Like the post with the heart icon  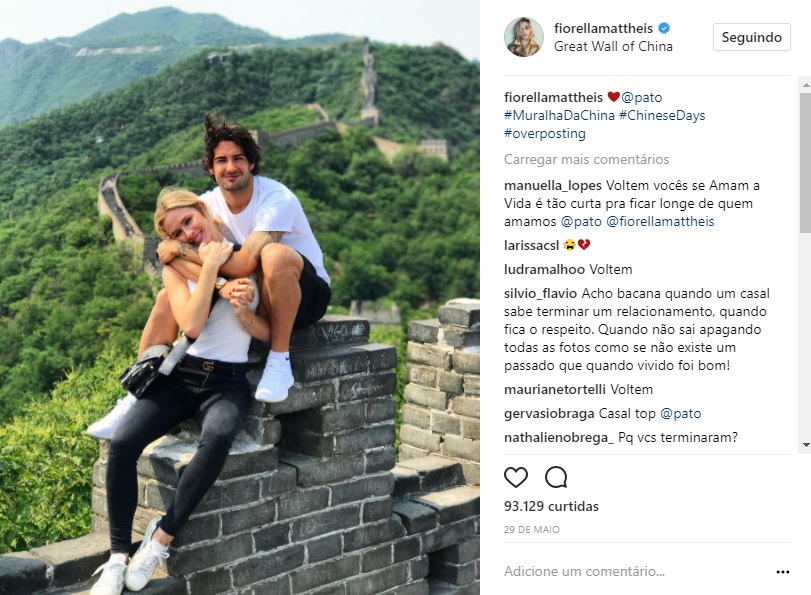(x=516, y=477)
